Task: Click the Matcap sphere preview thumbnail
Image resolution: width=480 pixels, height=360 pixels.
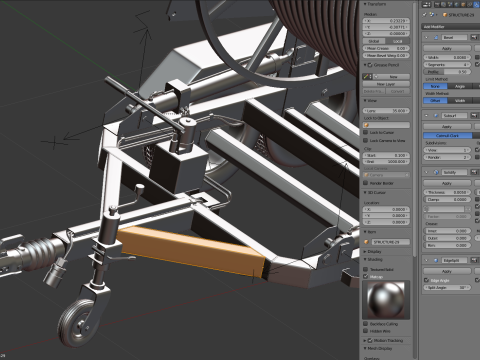Action: 386,300
